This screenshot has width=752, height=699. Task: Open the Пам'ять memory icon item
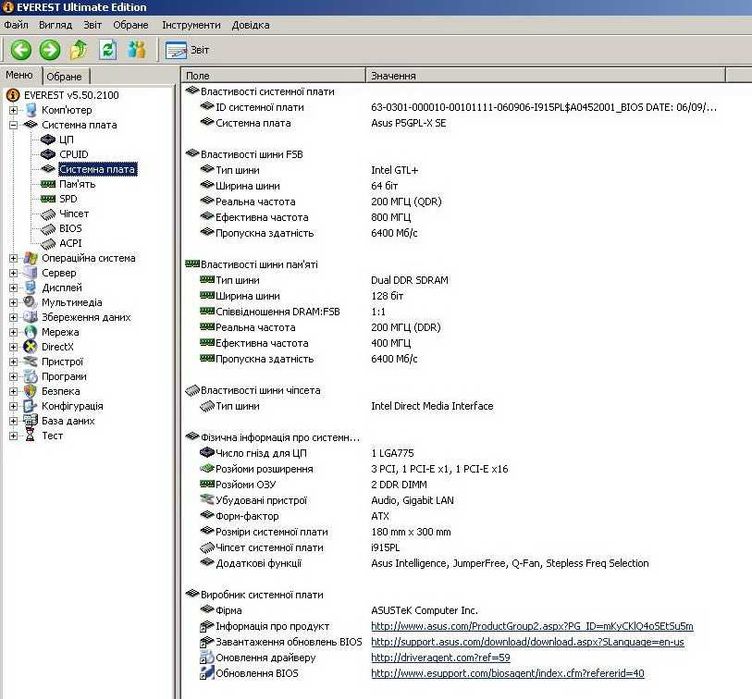[x=48, y=184]
